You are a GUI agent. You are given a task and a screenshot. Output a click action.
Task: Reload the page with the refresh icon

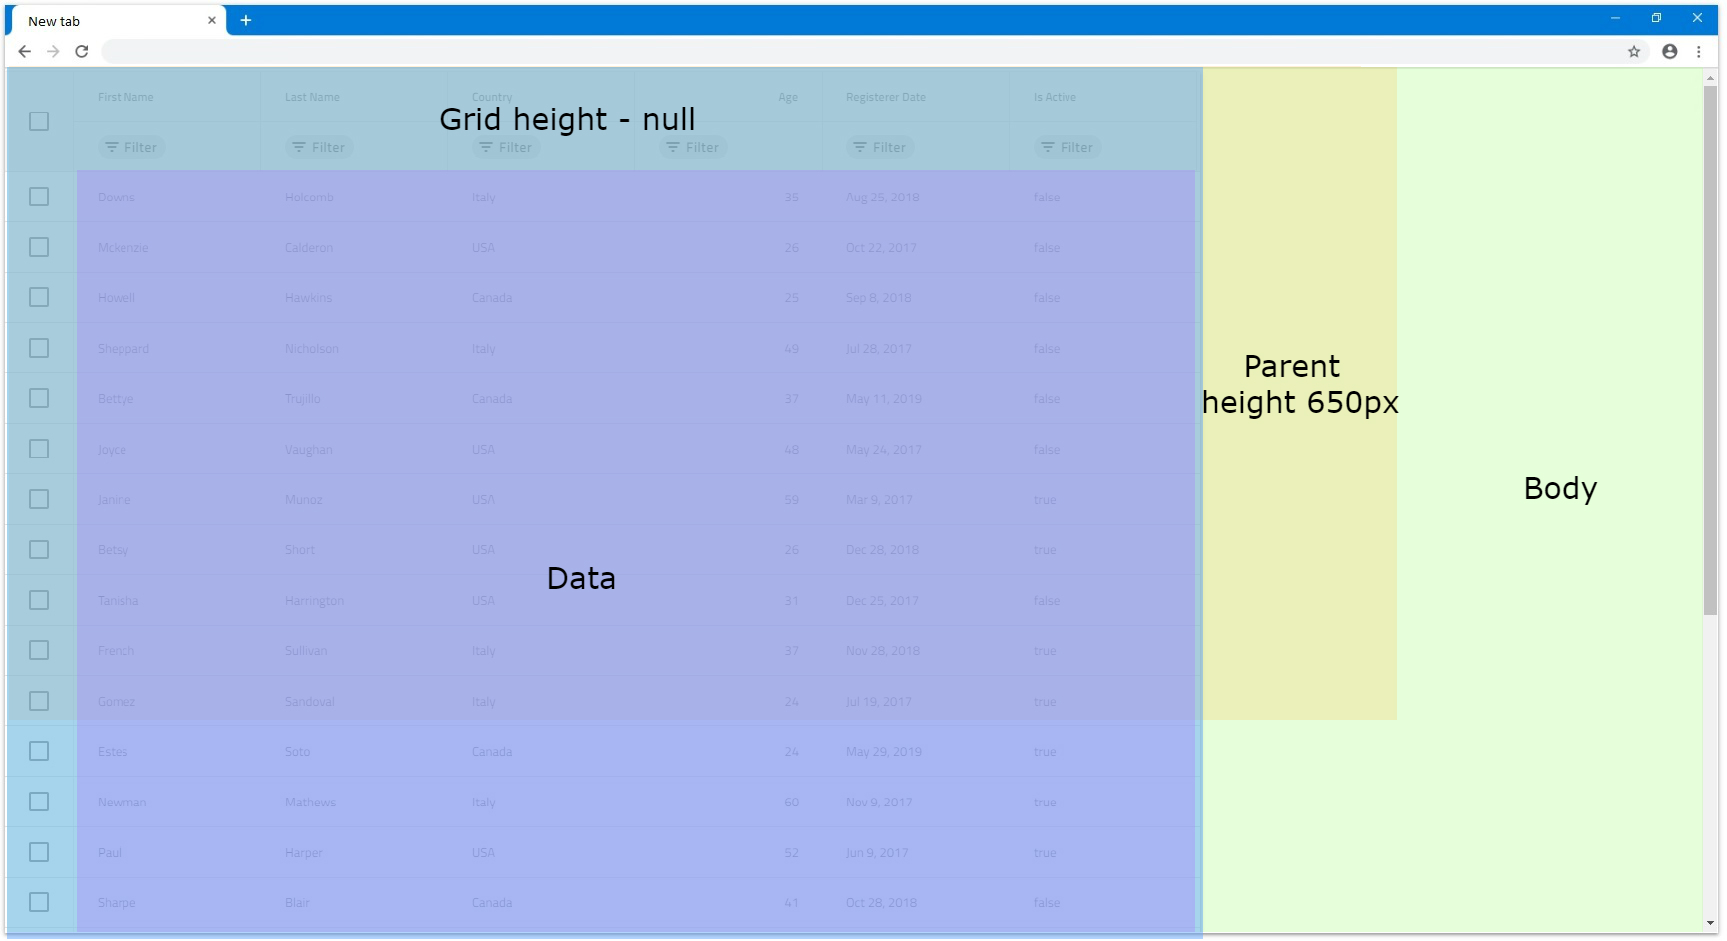click(82, 52)
